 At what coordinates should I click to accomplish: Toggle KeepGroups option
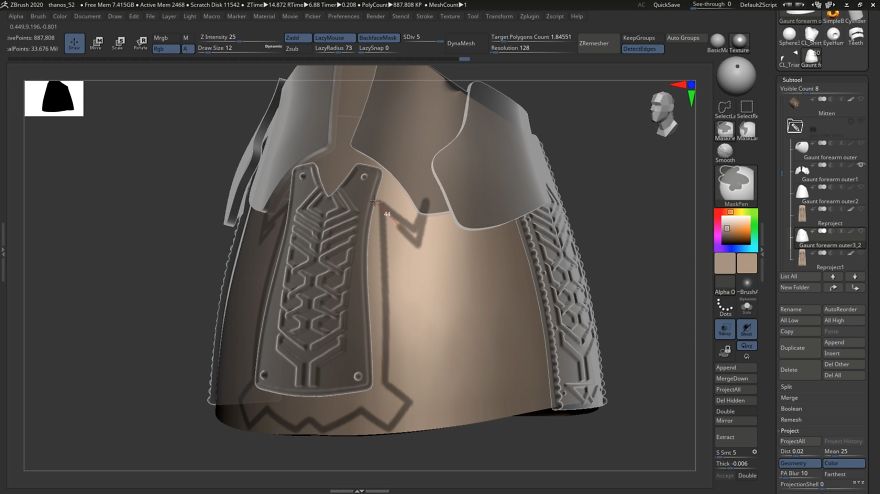(x=639, y=38)
